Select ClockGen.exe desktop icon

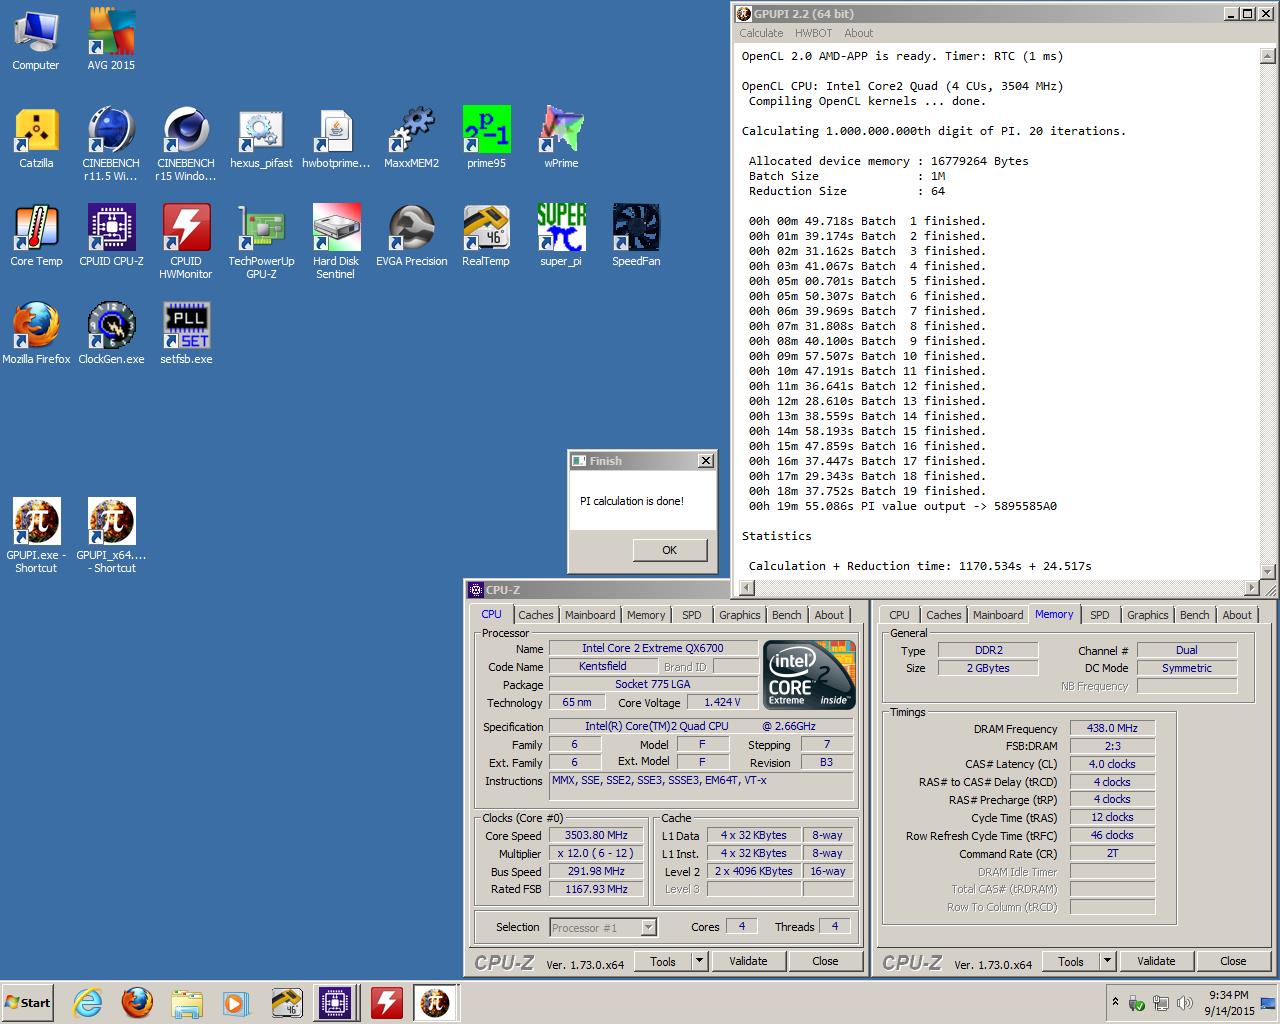pos(111,334)
